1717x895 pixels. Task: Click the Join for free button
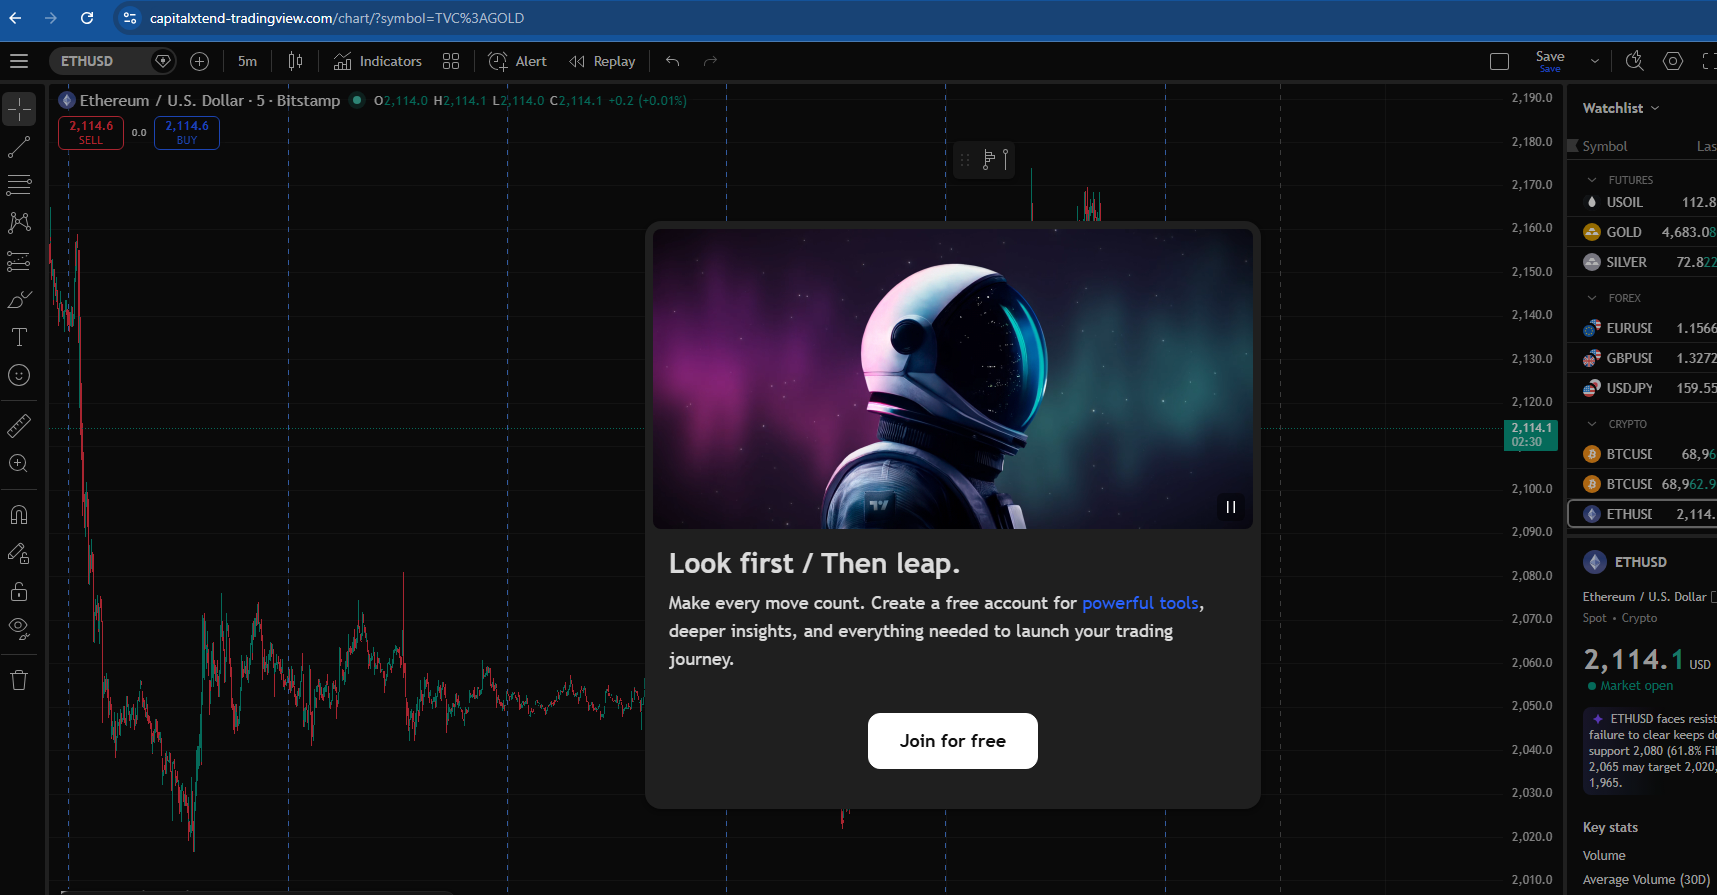[x=952, y=741]
